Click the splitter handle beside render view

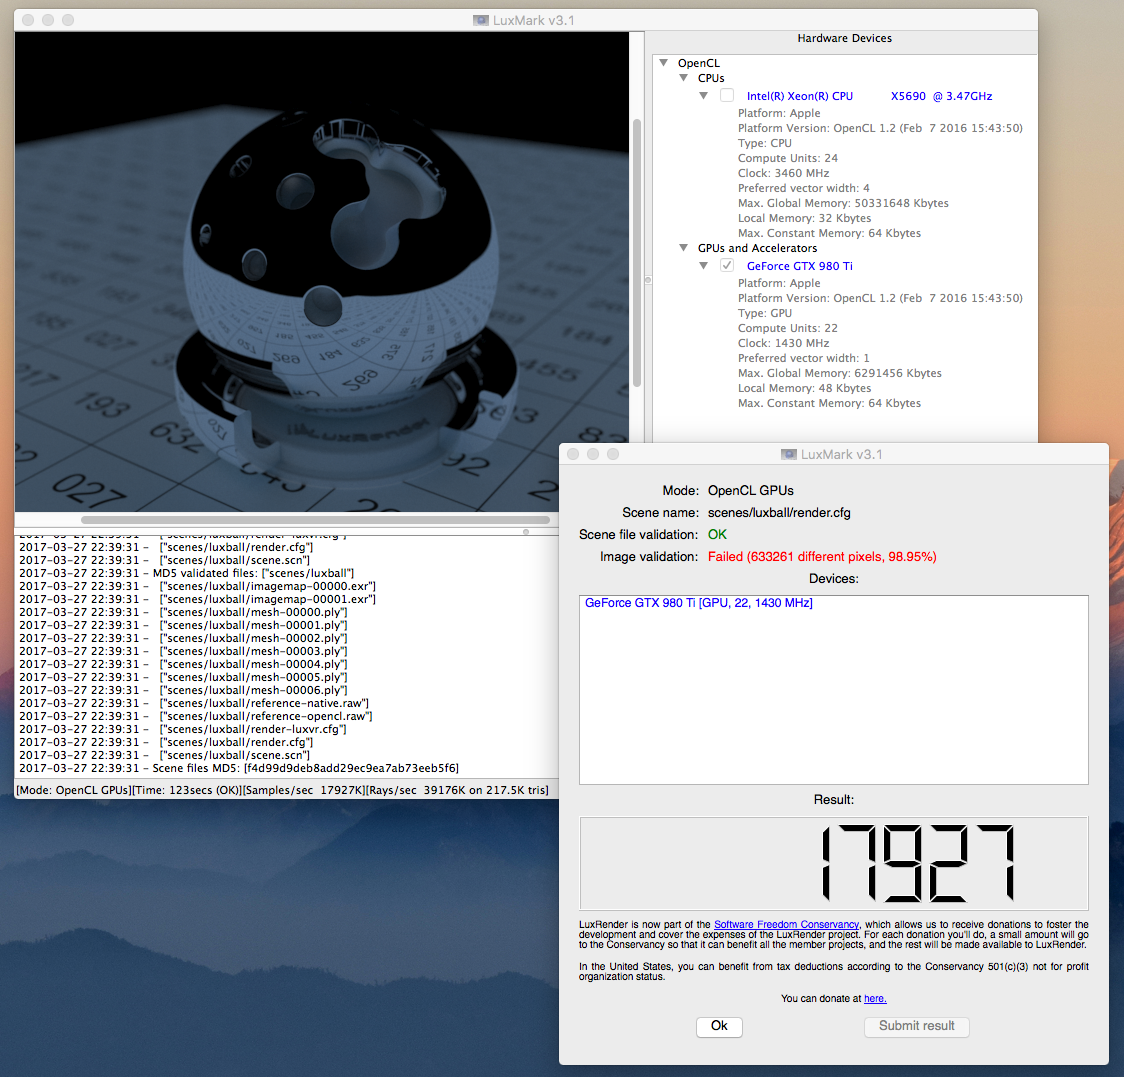[648, 280]
